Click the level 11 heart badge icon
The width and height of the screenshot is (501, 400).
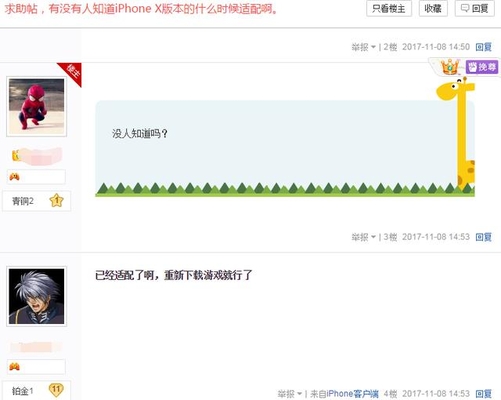[x=56, y=390]
